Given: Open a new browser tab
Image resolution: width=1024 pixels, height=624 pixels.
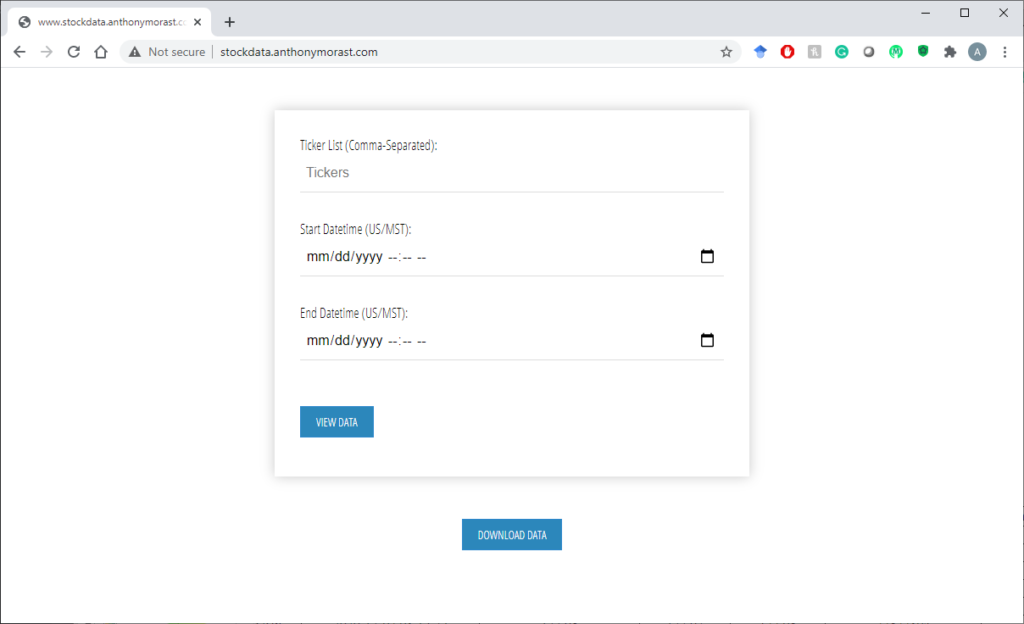Looking at the screenshot, I should (x=229, y=22).
